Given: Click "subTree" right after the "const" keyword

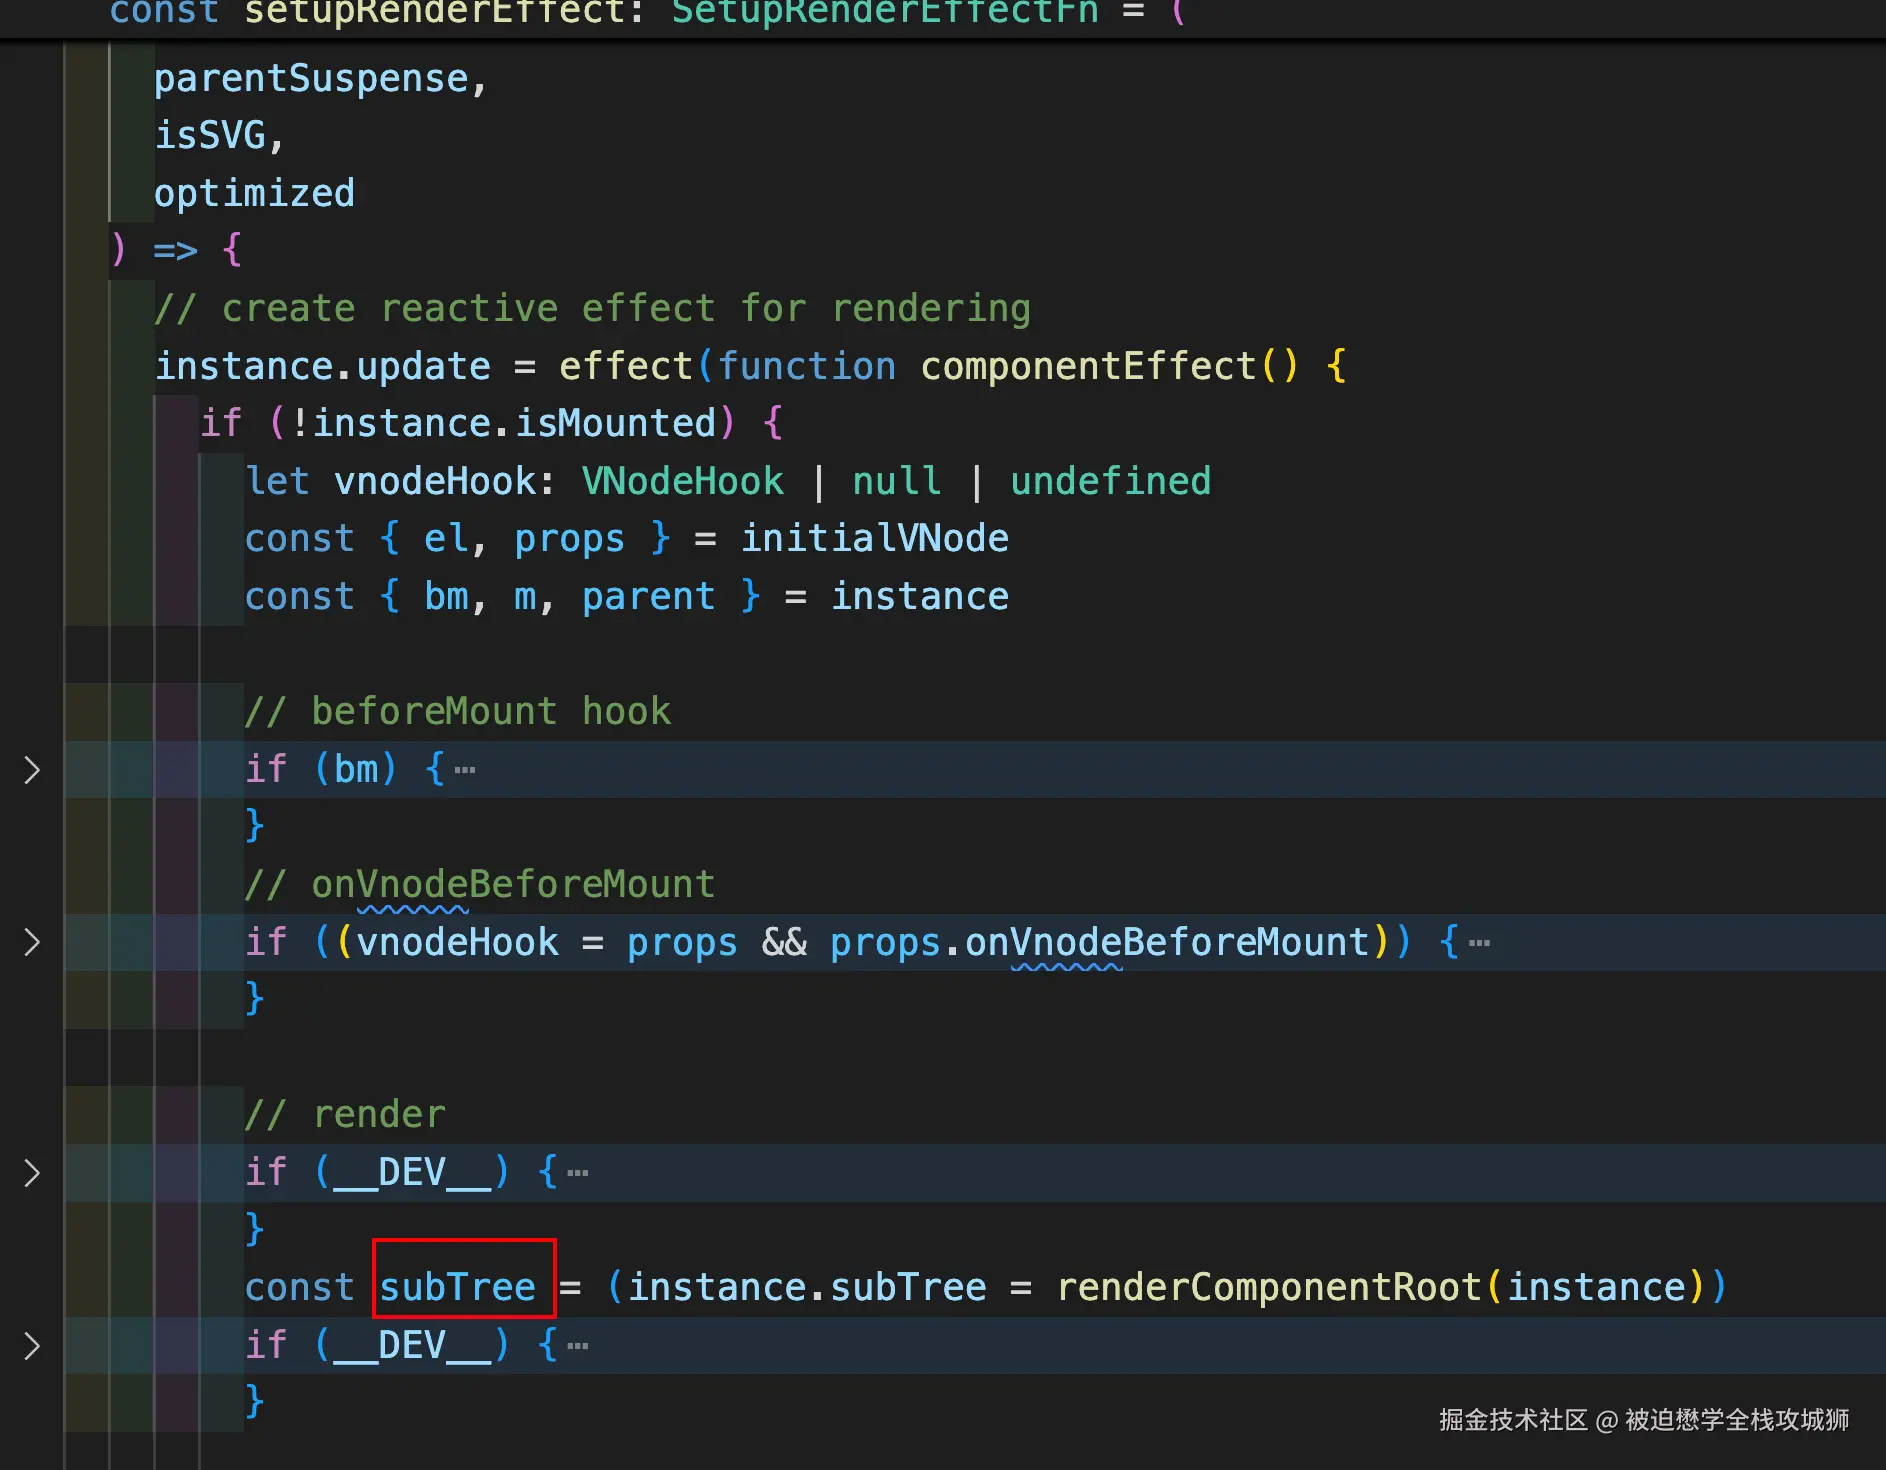Looking at the screenshot, I should (458, 1288).
